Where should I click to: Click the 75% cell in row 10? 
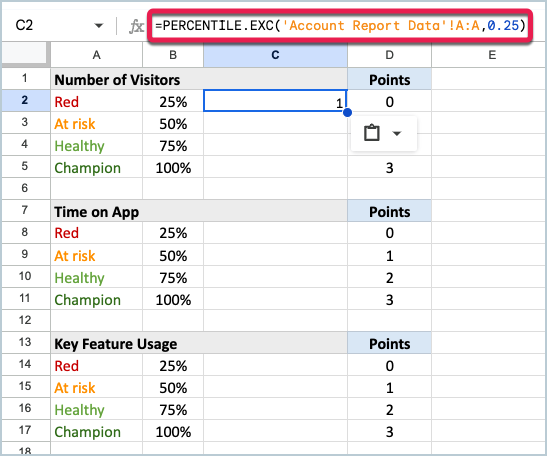tap(173, 278)
